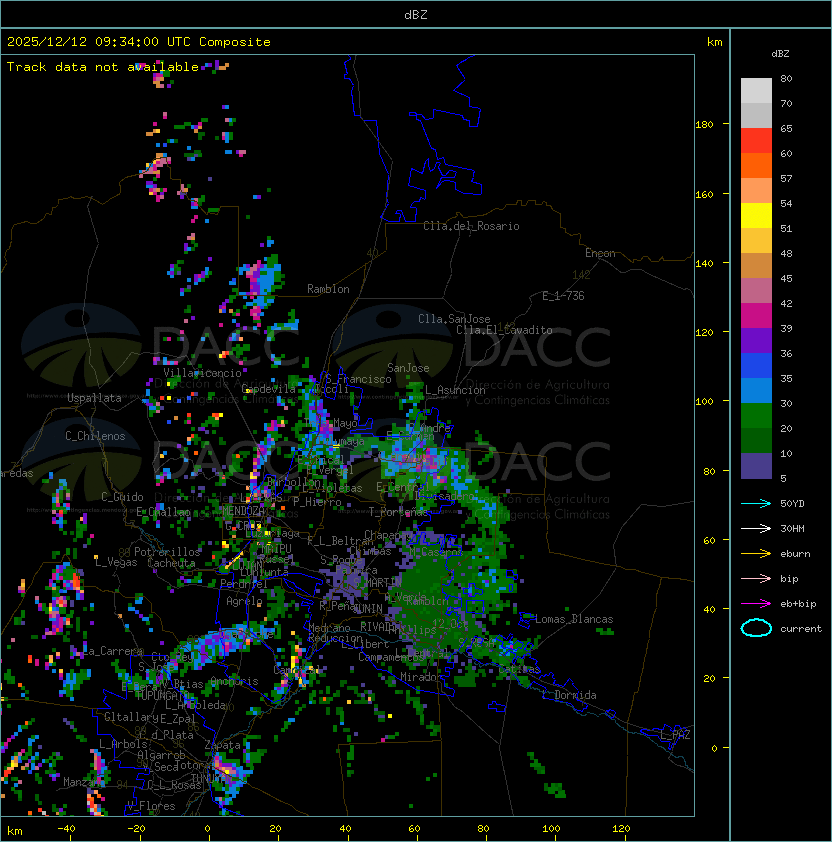Pick the bright yellow swatch in the dBZ scale

756,215
